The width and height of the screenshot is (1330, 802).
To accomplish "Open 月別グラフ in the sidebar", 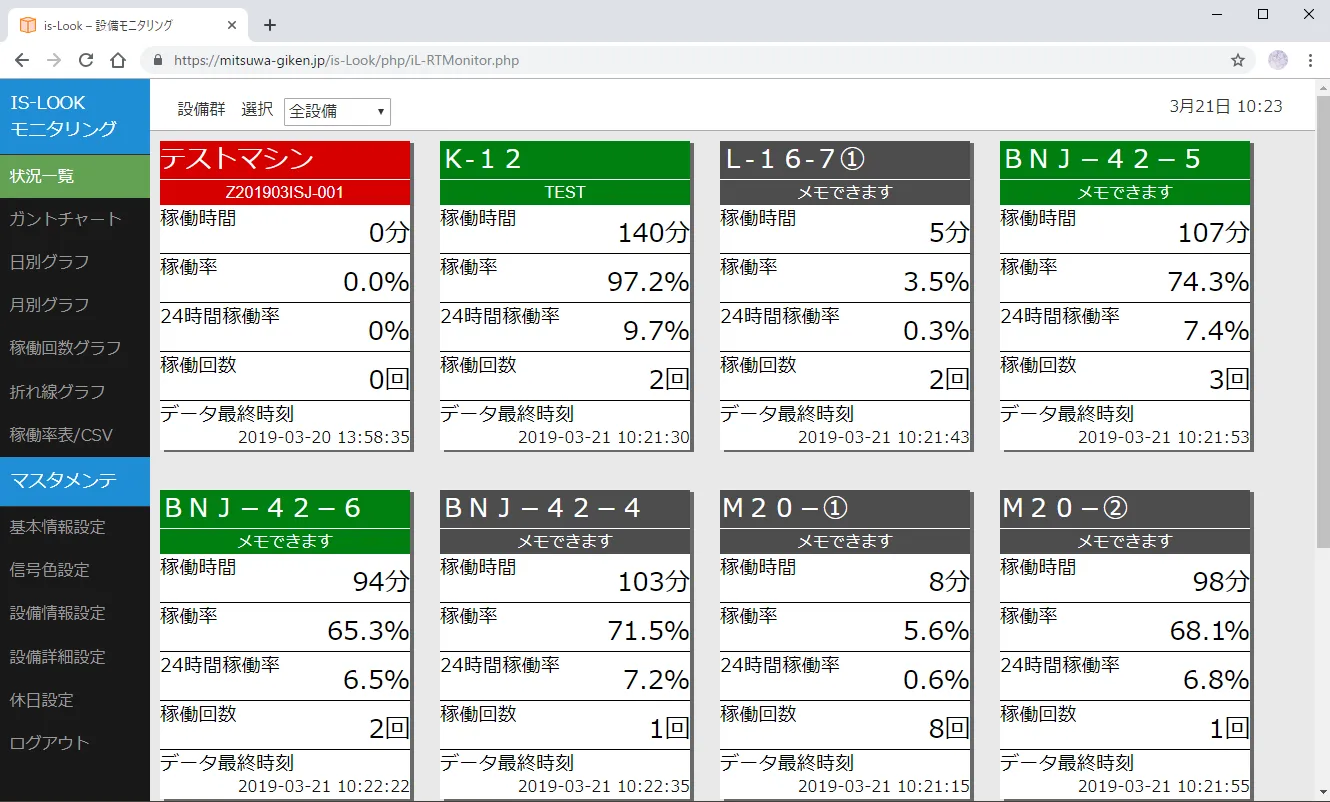I will [x=75, y=305].
